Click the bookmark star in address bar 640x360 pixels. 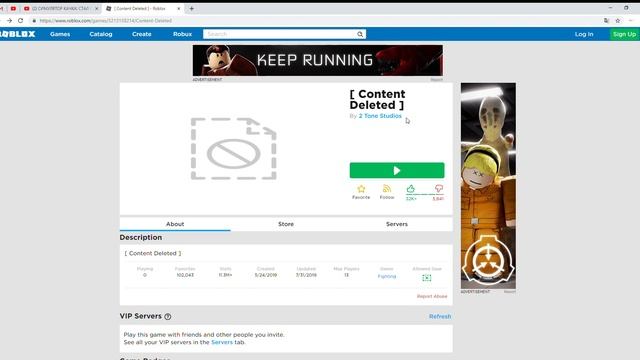[618, 20]
